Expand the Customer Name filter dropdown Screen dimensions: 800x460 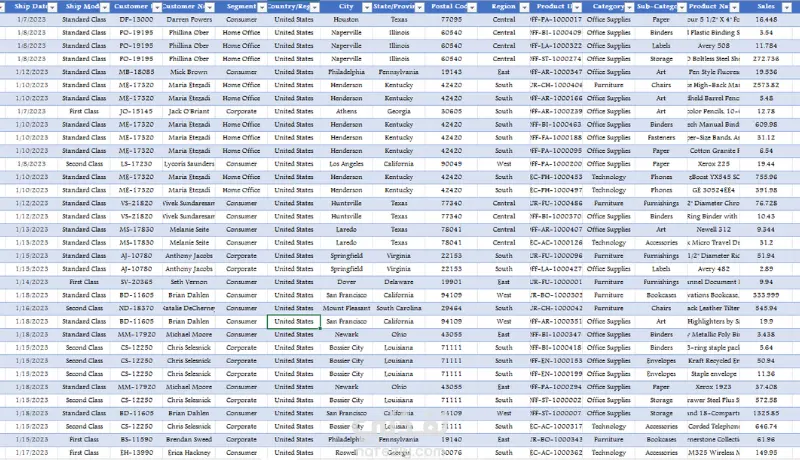point(210,7)
